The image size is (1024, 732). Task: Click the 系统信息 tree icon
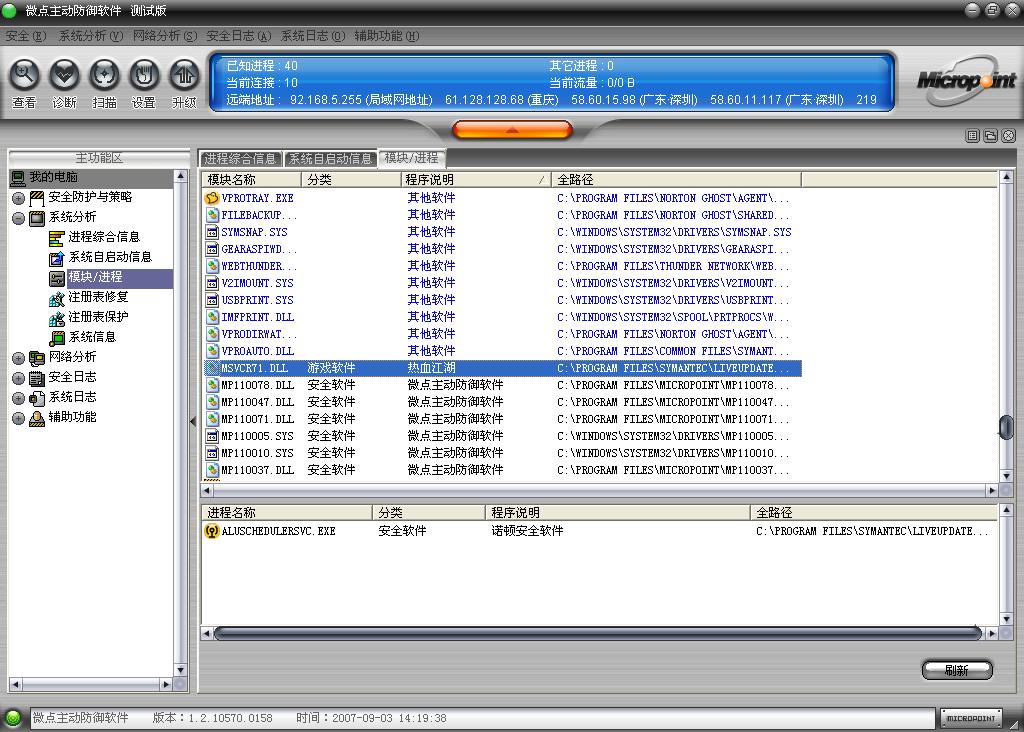(x=57, y=338)
